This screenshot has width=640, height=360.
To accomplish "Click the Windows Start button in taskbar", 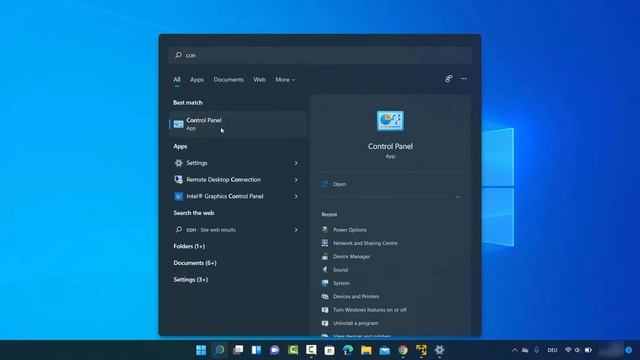I will [201, 350].
